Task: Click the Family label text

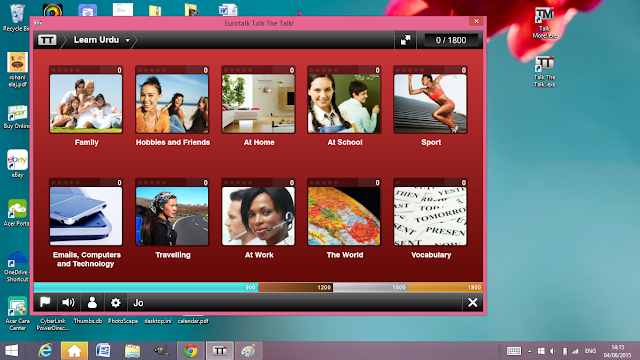Action: (87, 142)
